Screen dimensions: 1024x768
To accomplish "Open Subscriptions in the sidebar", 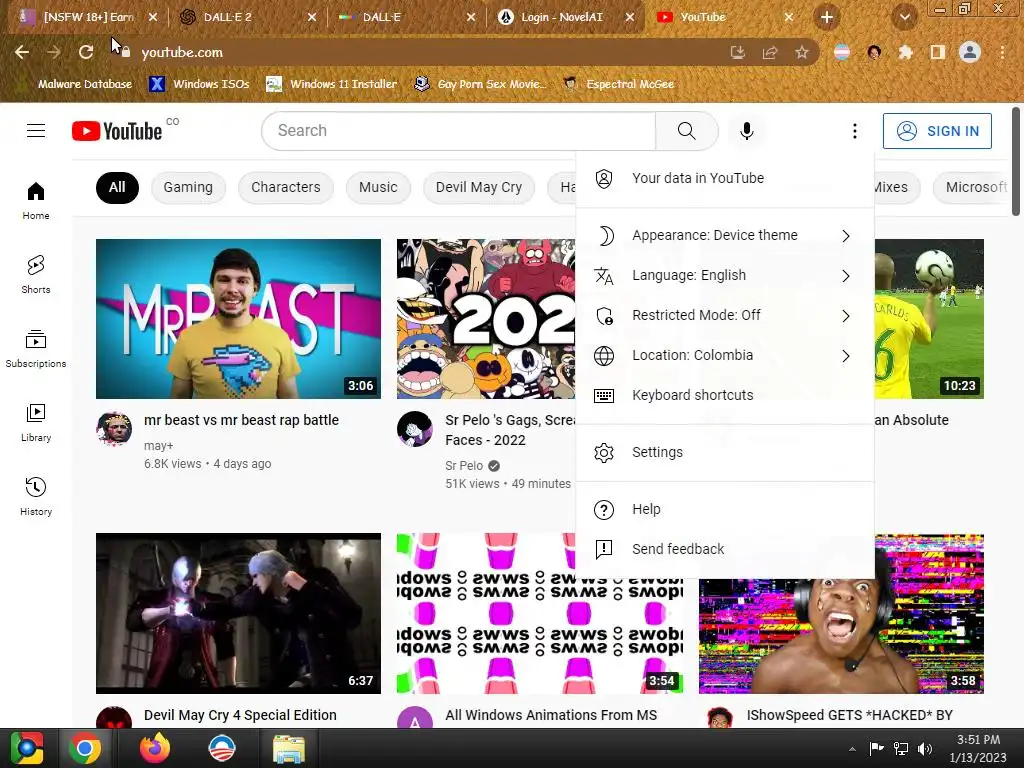I will 36,349.
